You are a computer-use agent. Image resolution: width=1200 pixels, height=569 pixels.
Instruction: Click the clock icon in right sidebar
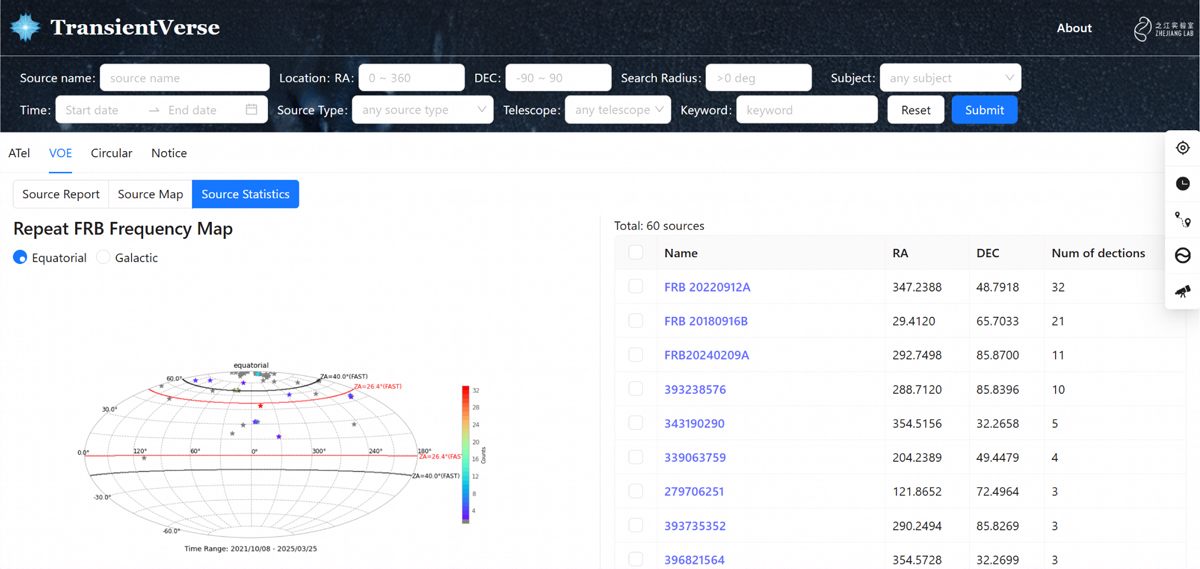(x=1183, y=184)
